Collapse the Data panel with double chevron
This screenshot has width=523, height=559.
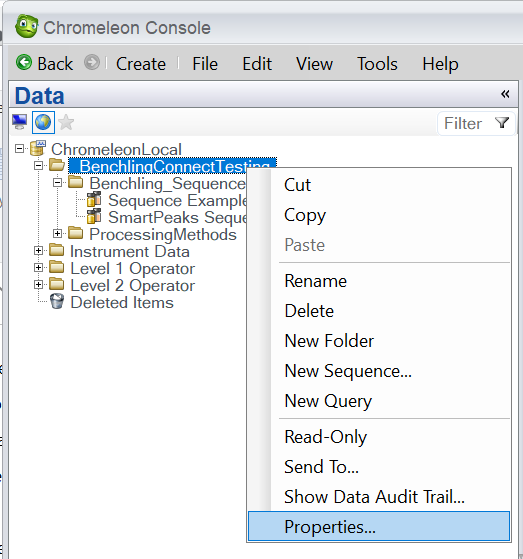(x=505, y=94)
